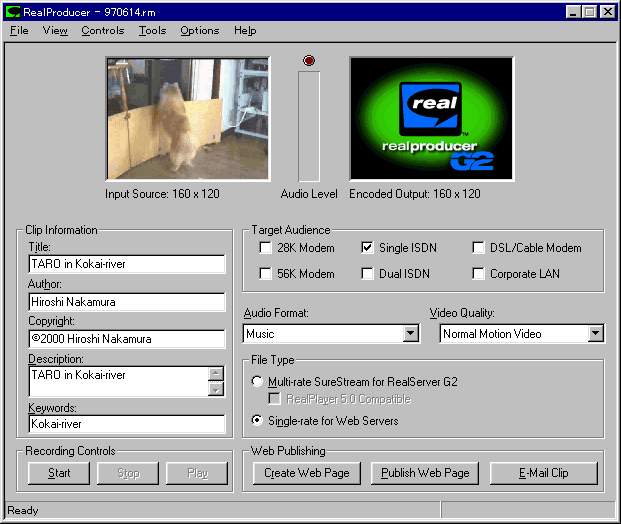Open the File menu

click(x=19, y=30)
